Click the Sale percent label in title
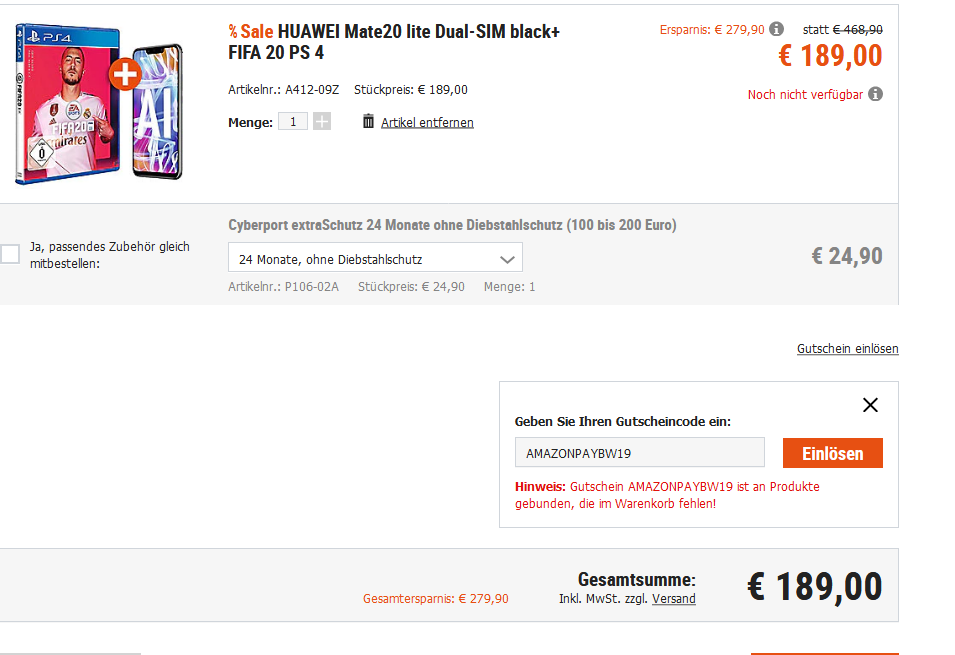 coord(251,31)
